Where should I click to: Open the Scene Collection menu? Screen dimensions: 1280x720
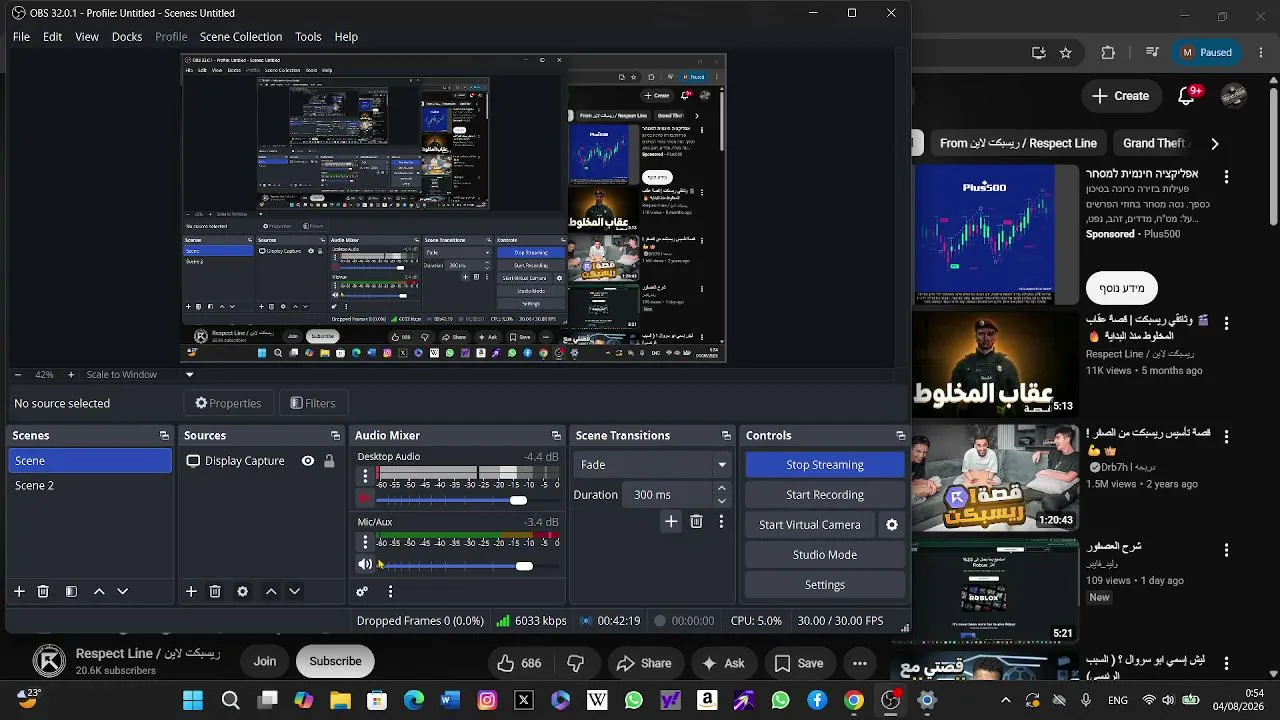tap(241, 37)
